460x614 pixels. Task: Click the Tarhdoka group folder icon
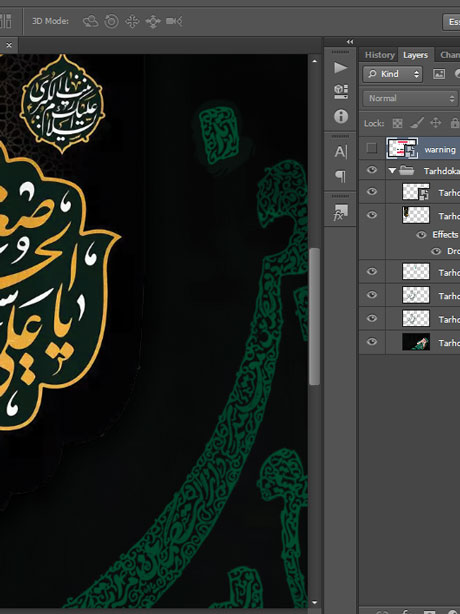(407, 170)
